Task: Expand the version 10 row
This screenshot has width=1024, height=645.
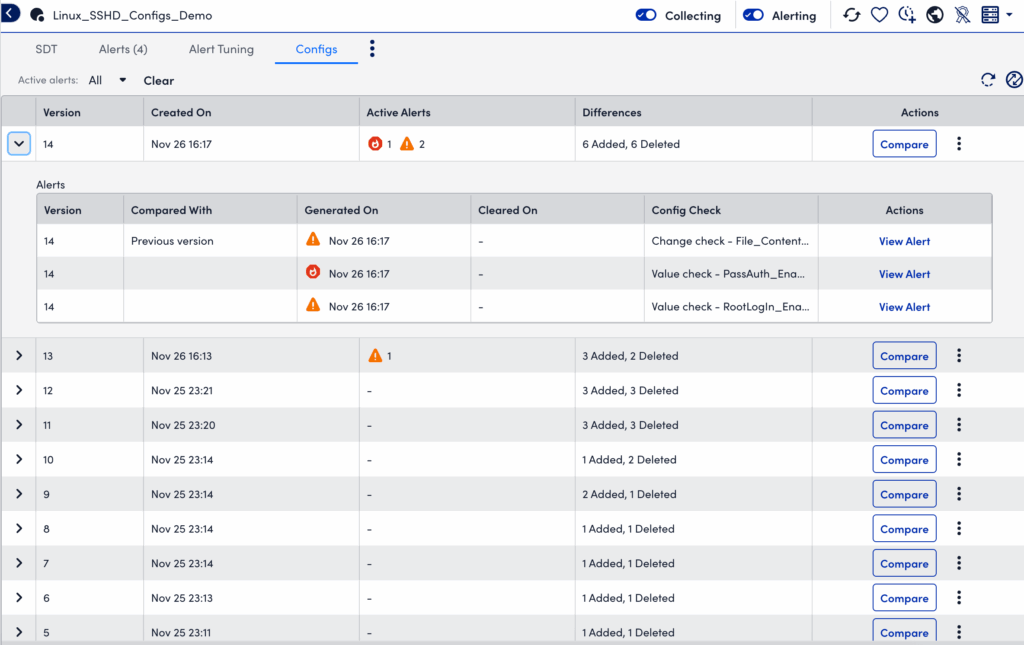Action: tap(19, 459)
